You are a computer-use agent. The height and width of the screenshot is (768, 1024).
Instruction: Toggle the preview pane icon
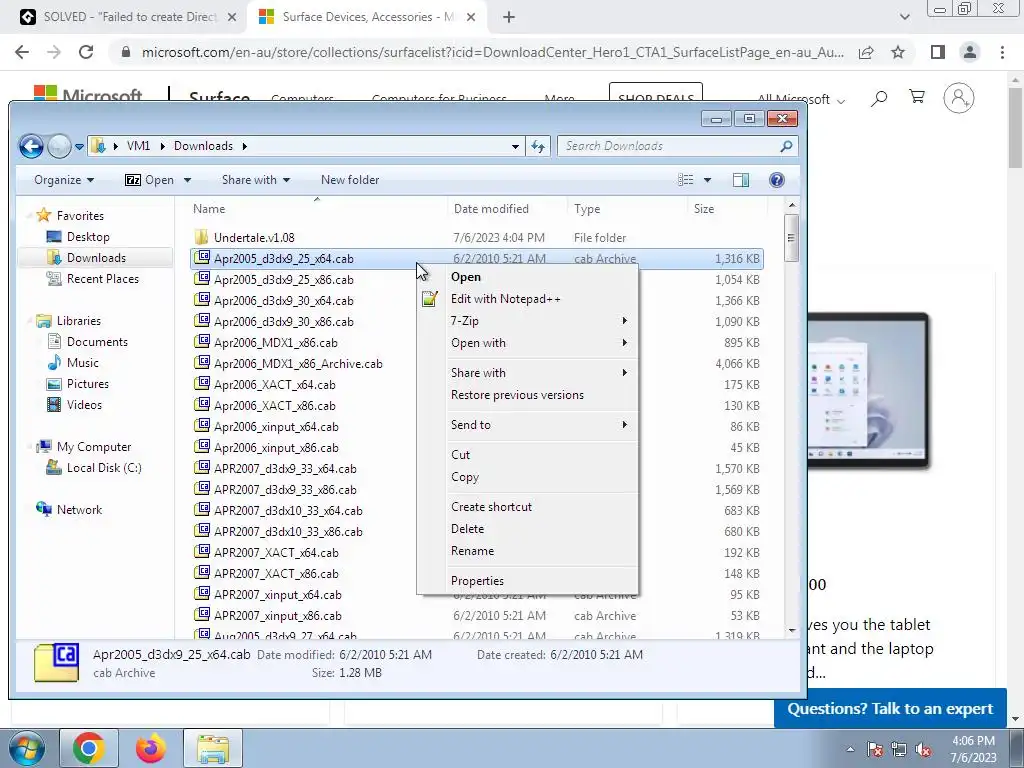[741, 180]
